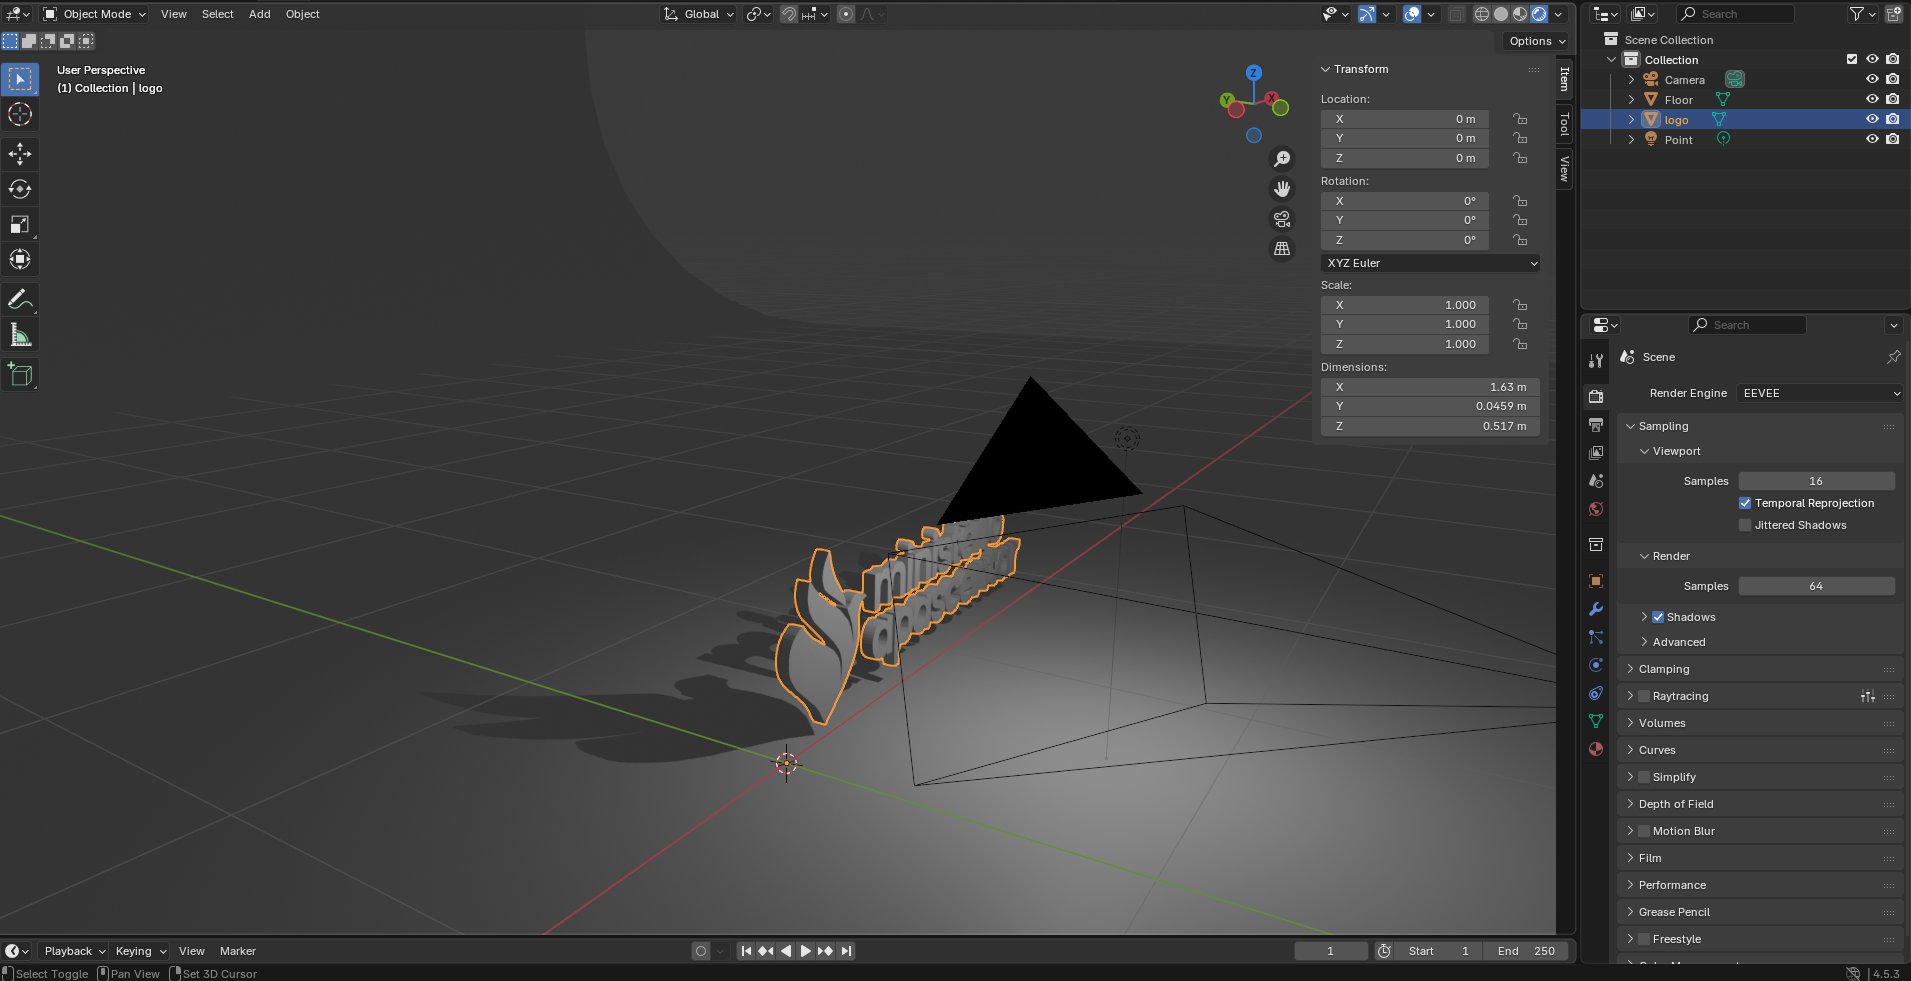The height and width of the screenshot is (981, 1911).
Task: Choose the Add Cube tool
Action: (x=20, y=375)
